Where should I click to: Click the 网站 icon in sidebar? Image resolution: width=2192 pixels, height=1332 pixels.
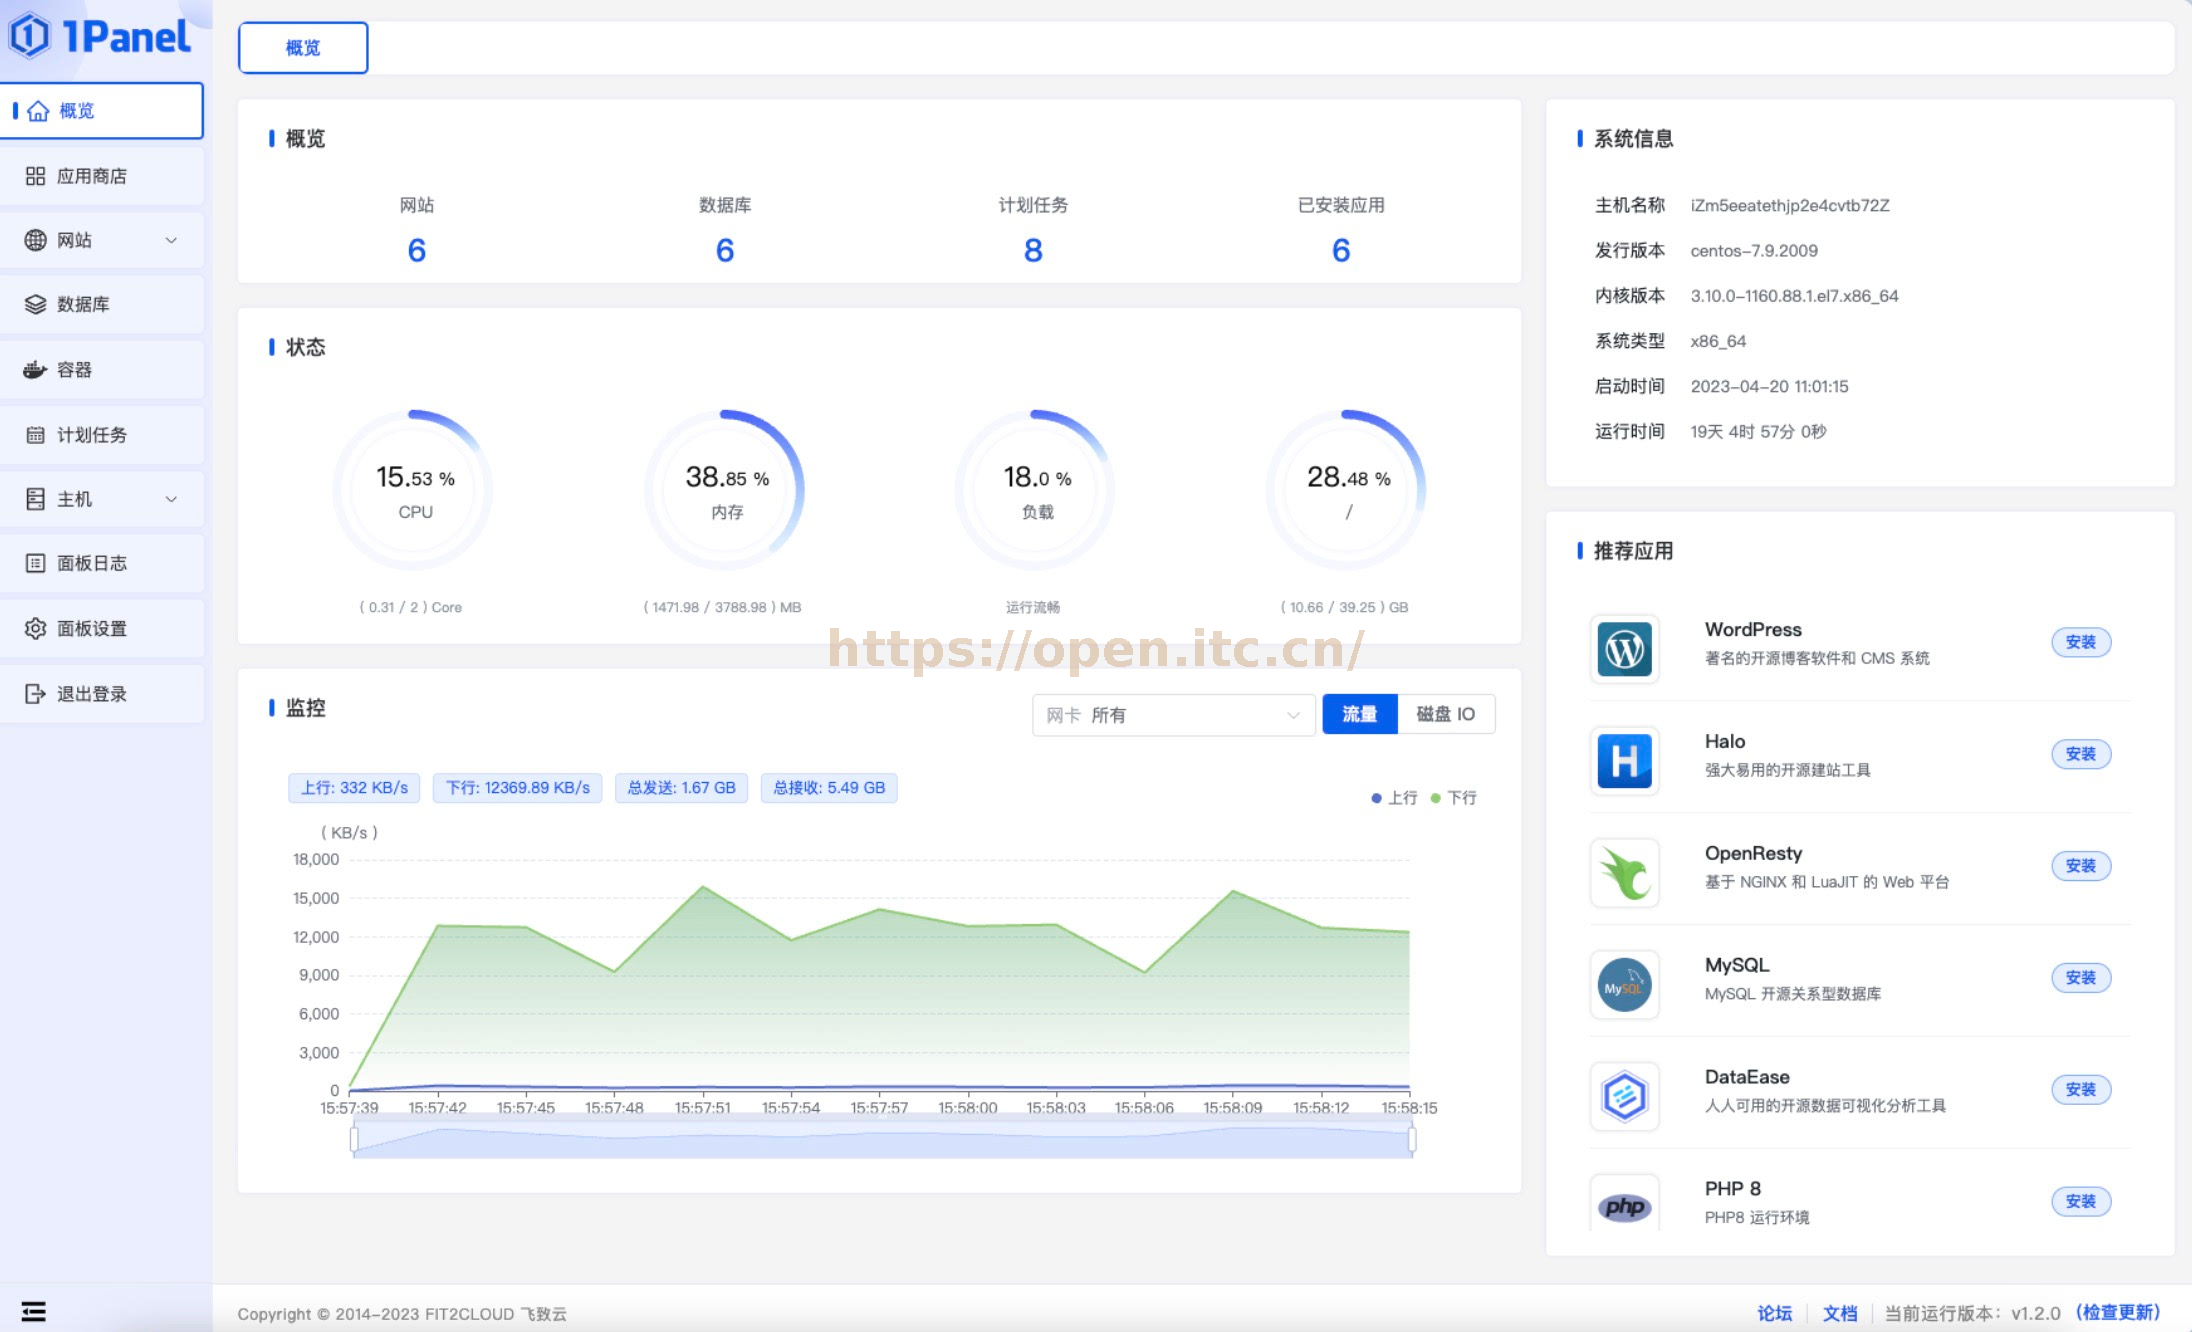(x=33, y=239)
